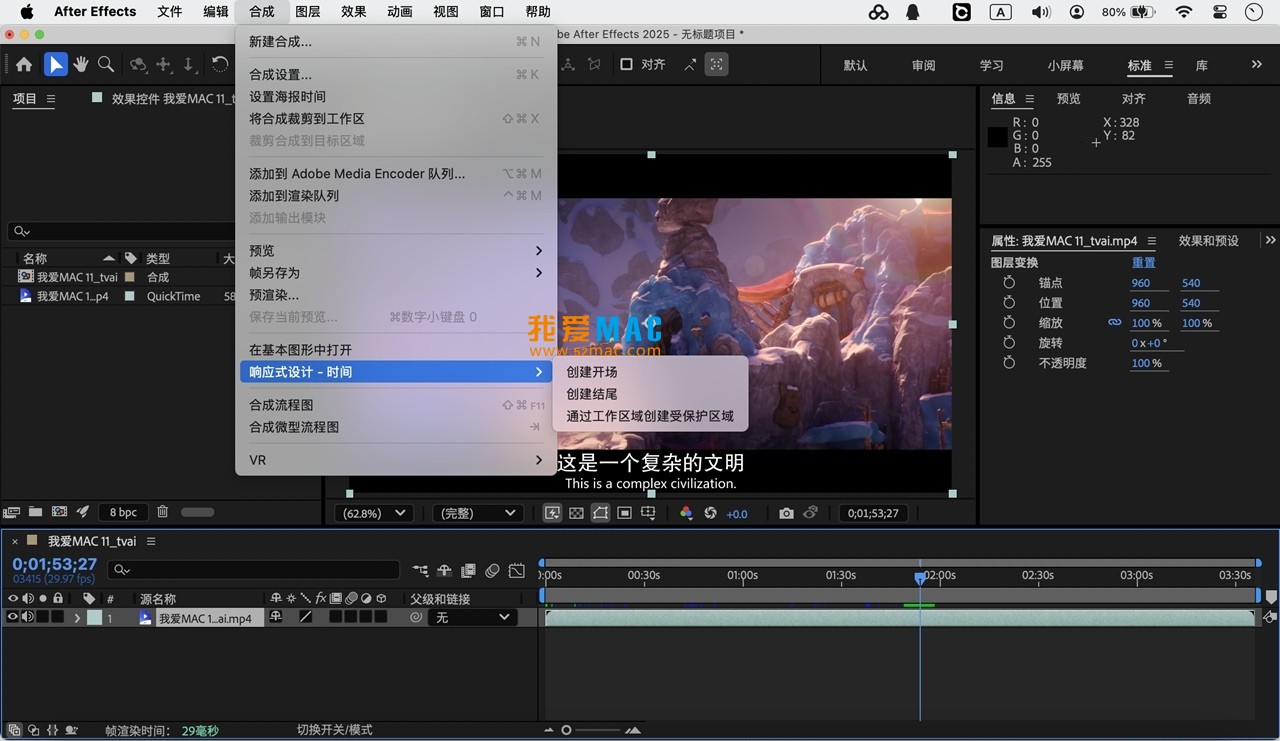Viewport: 1280px width, 741px height.
Task: Click the Region of Interest icon
Action: pos(624,513)
